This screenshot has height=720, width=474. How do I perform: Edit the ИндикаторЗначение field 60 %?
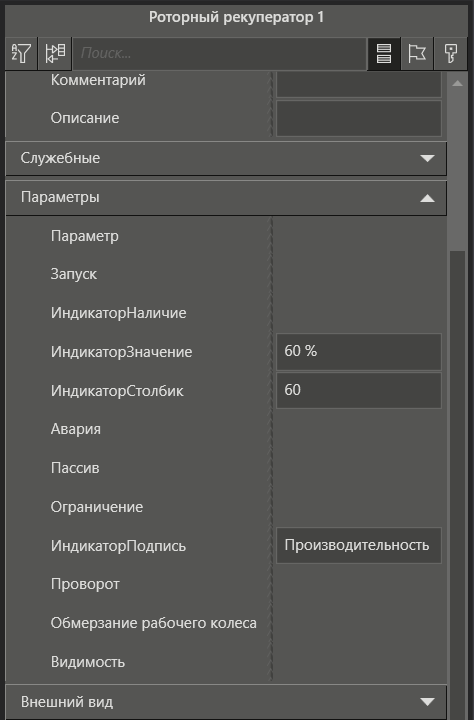click(x=359, y=352)
